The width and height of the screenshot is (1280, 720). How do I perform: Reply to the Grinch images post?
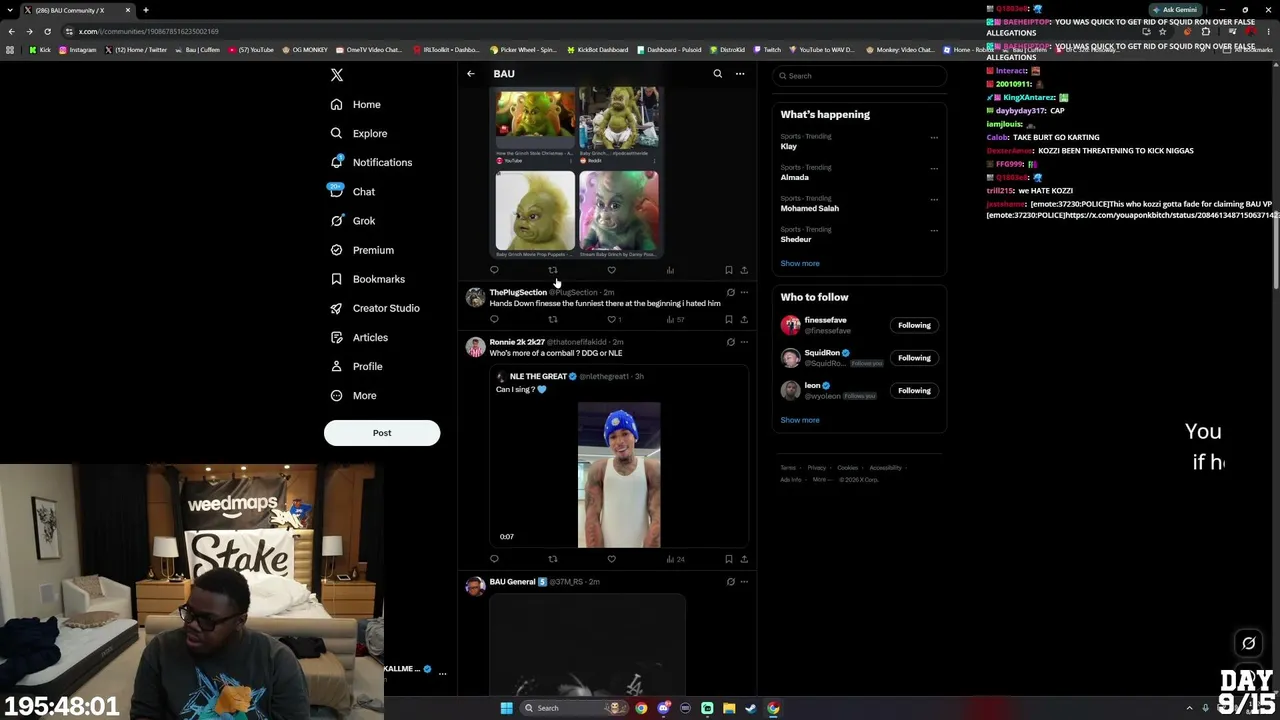coord(494,270)
